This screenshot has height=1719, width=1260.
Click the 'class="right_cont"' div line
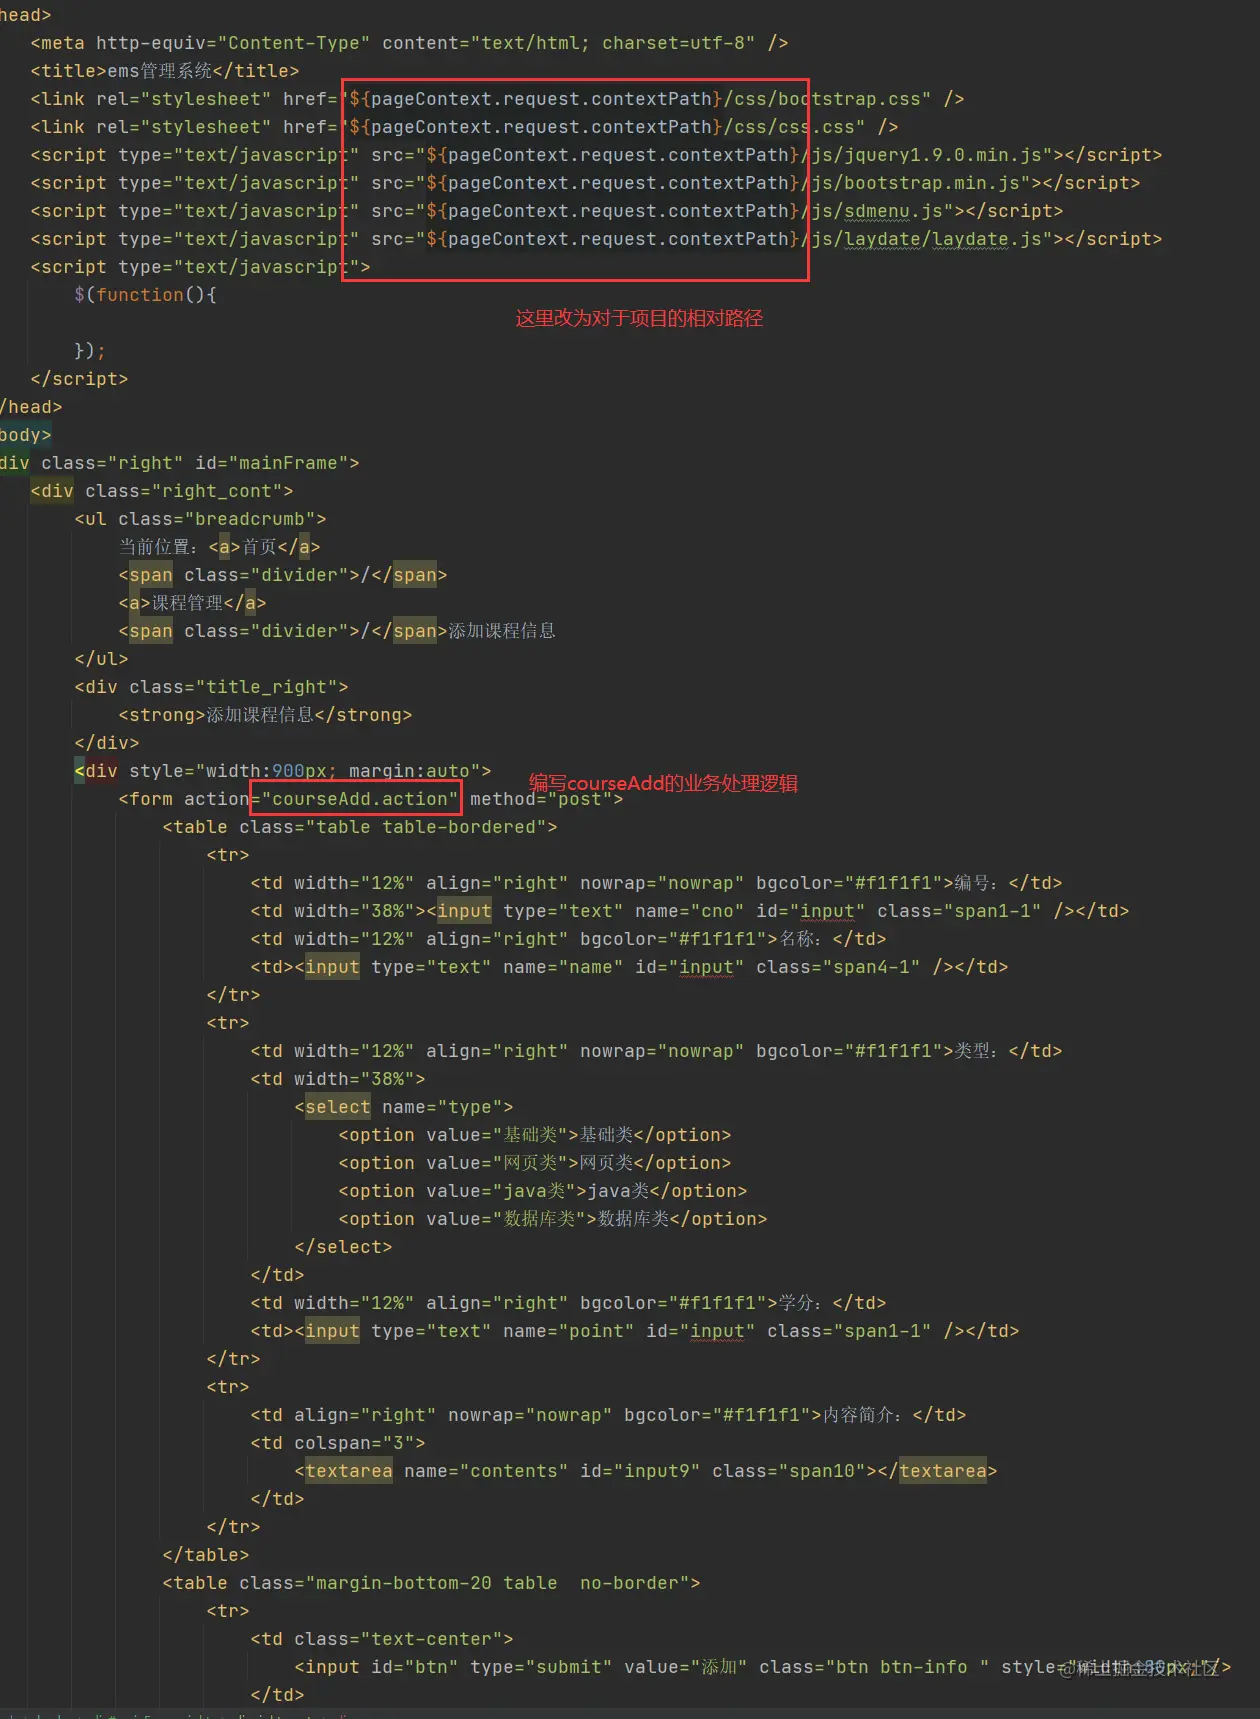162,491
